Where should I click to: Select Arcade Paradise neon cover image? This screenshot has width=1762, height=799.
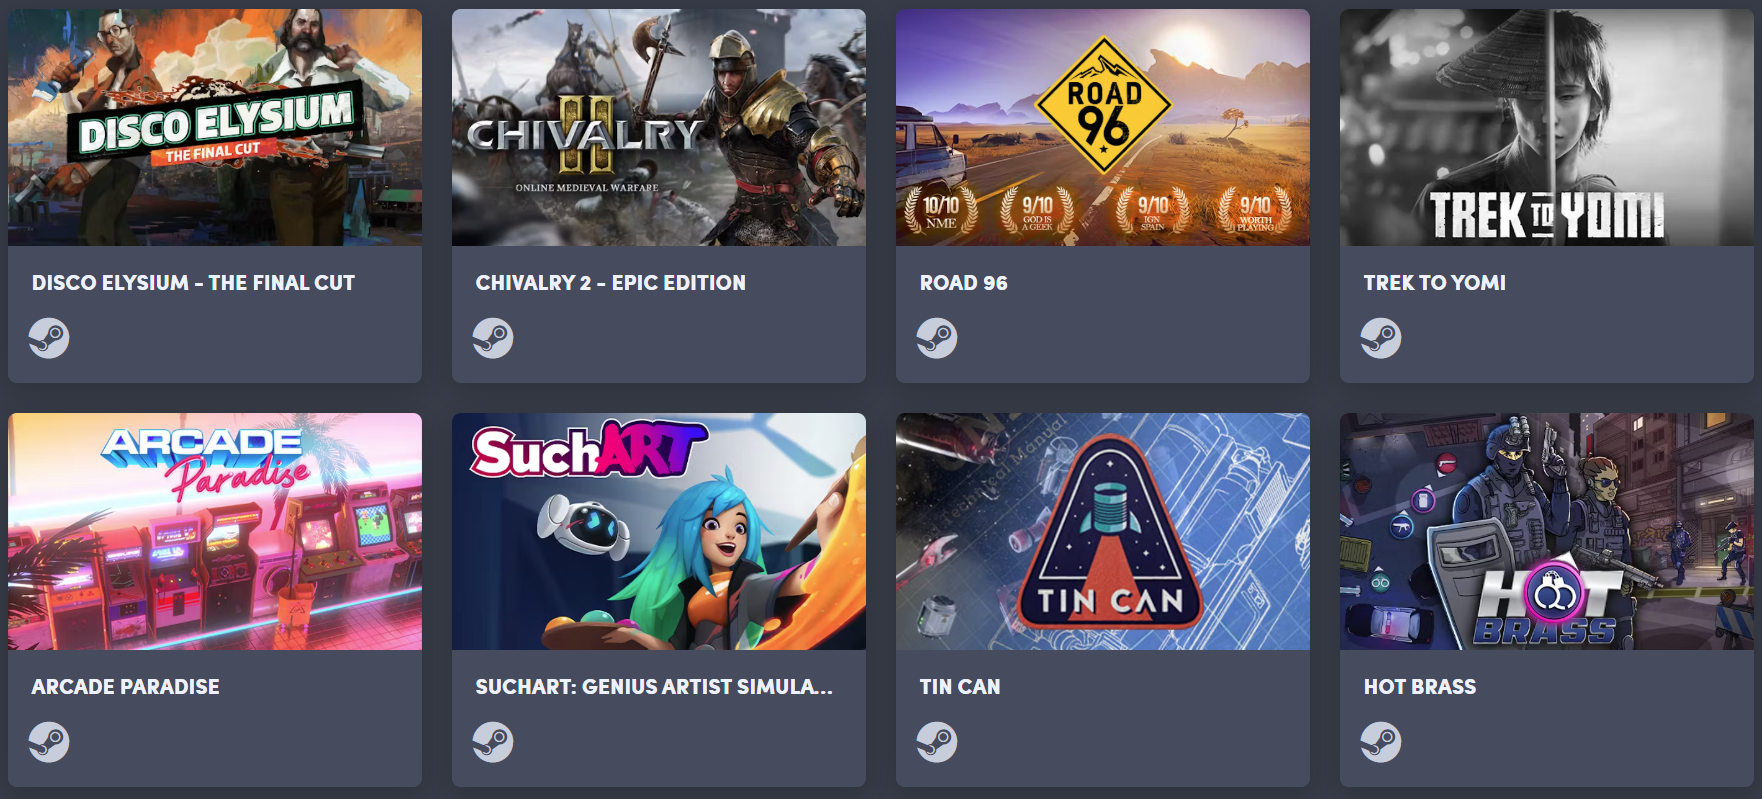[215, 531]
